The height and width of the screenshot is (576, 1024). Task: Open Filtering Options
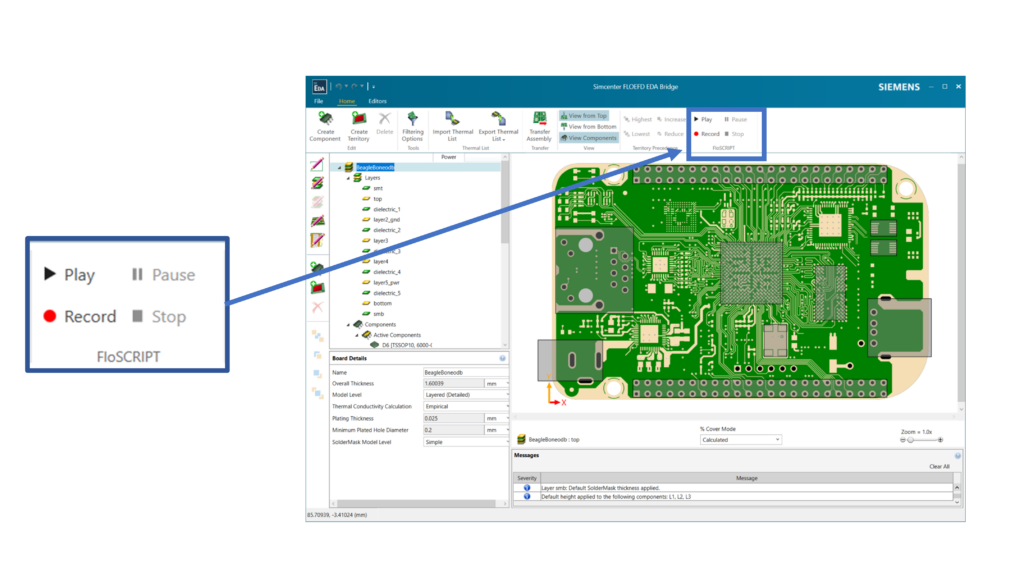click(412, 127)
